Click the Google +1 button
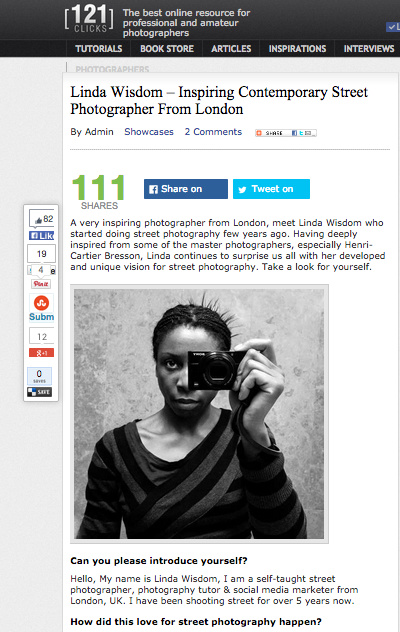Screen dimensions: 400x632 [41, 353]
